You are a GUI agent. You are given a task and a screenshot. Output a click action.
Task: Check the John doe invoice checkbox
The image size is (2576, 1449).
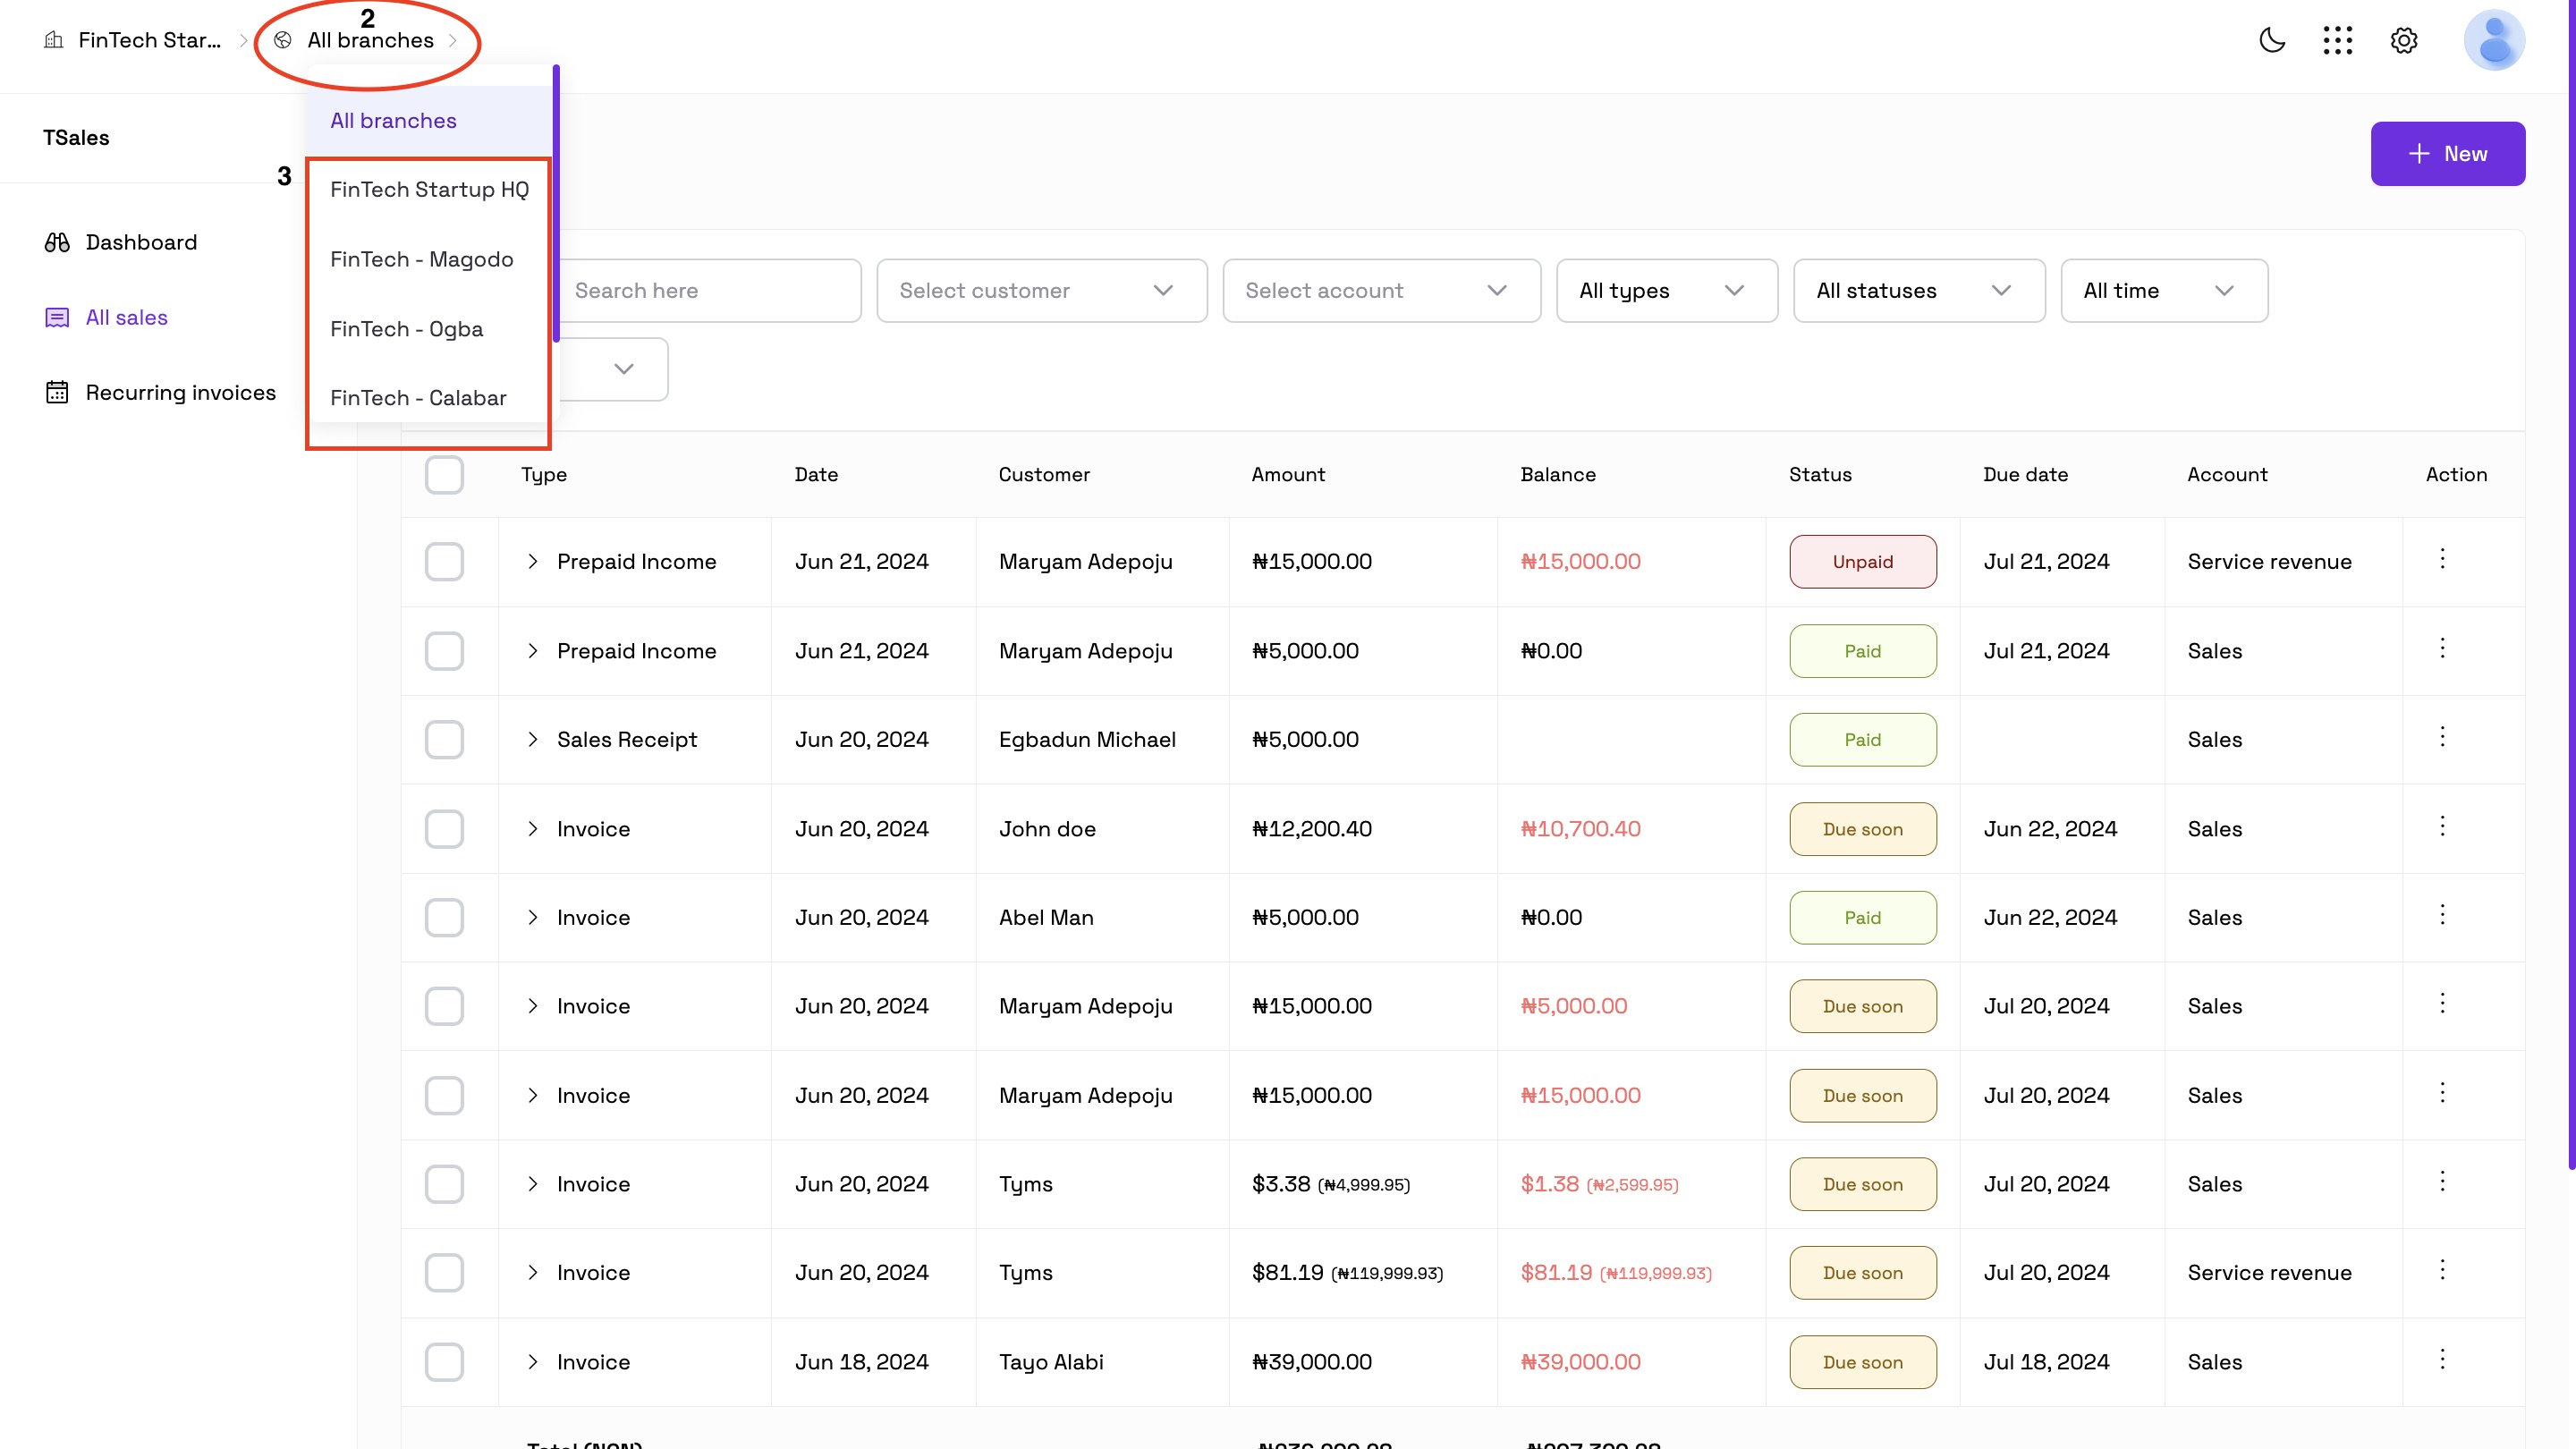444,829
